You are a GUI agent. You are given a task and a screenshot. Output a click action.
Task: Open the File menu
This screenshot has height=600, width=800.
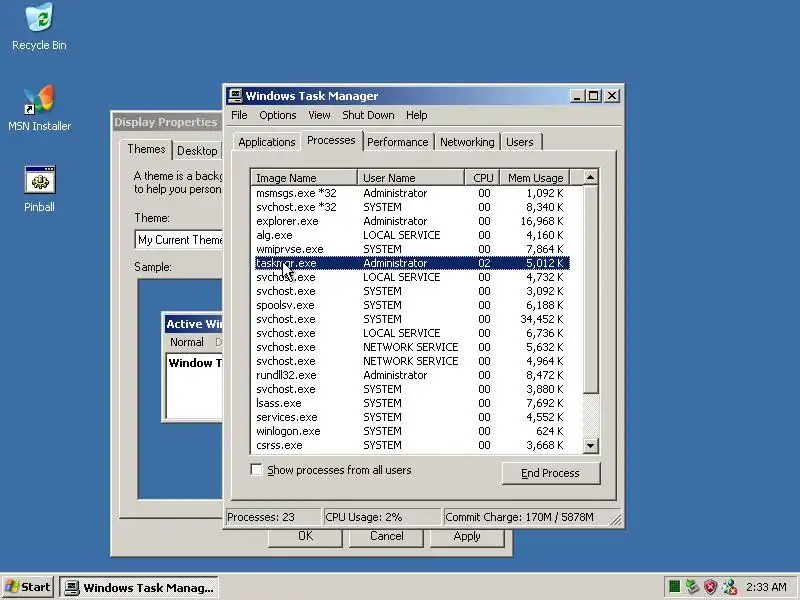pyautogui.click(x=239, y=115)
